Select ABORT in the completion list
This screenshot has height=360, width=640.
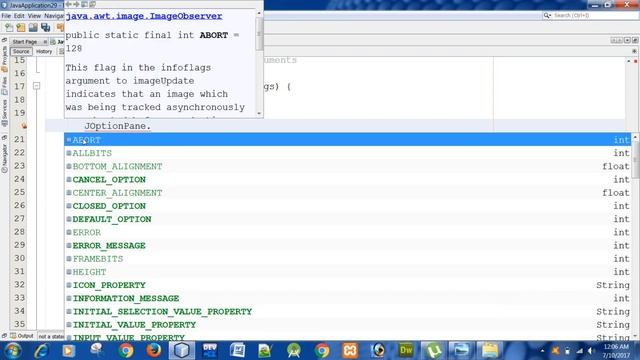348,140
